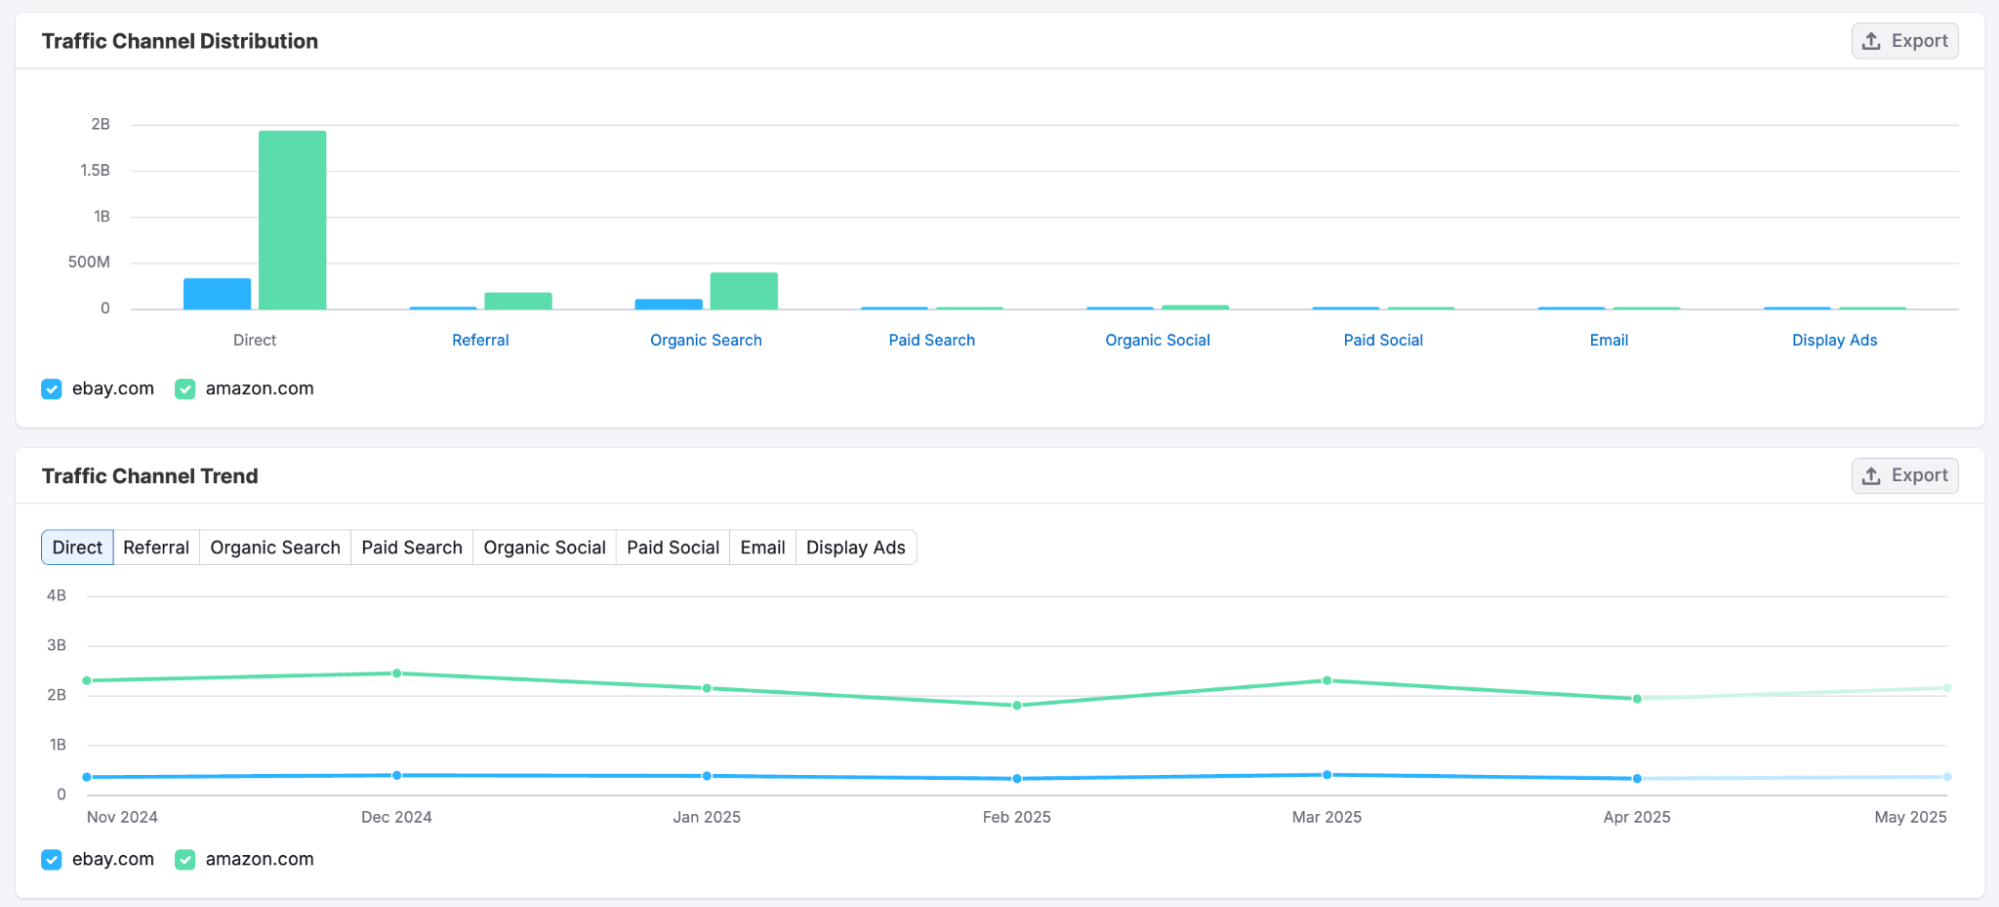The image size is (1999, 907).
Task: Toggle the amazon.com checkbox below the trend chart
Action: (184, 859)
